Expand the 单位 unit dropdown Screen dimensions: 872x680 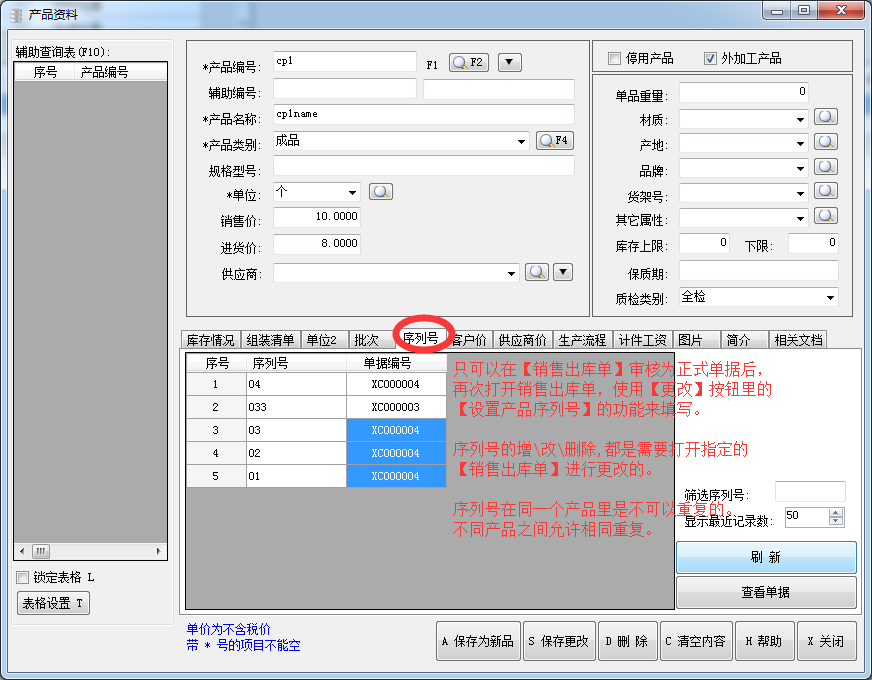point(352,193)
